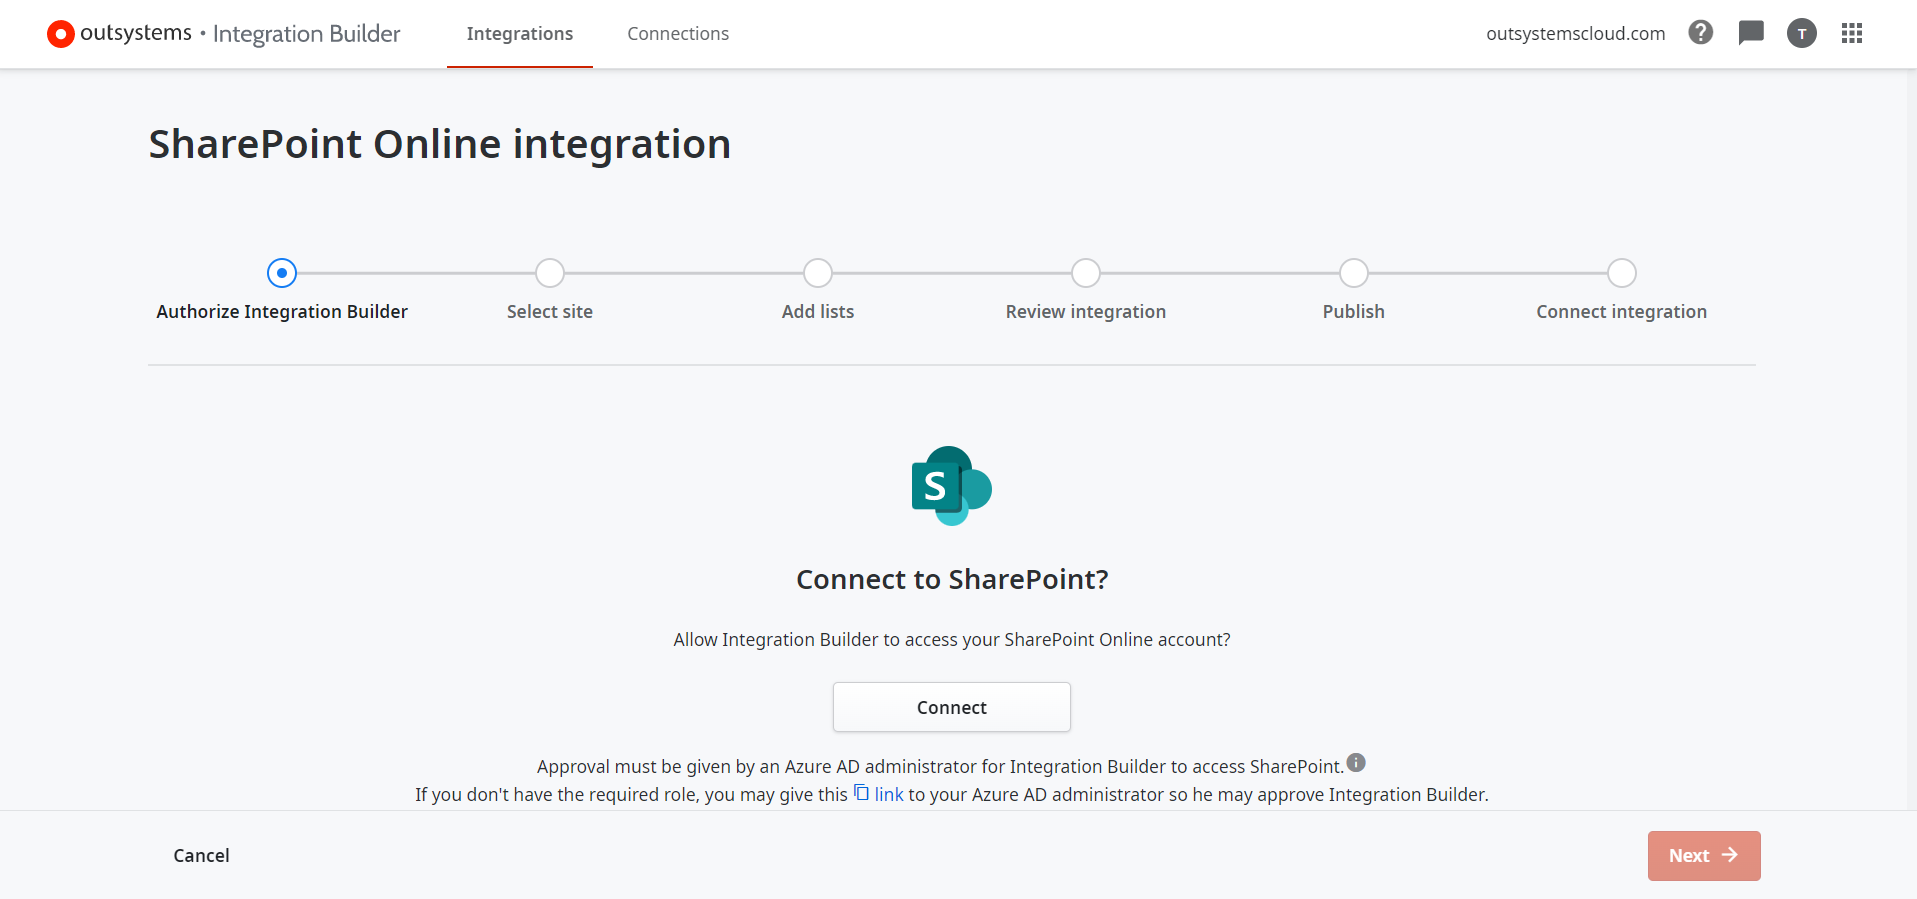Click the user avatar 'T' icon
Screen dimensions: 1917x899
pyautogui.click(x=1801, y=33)
